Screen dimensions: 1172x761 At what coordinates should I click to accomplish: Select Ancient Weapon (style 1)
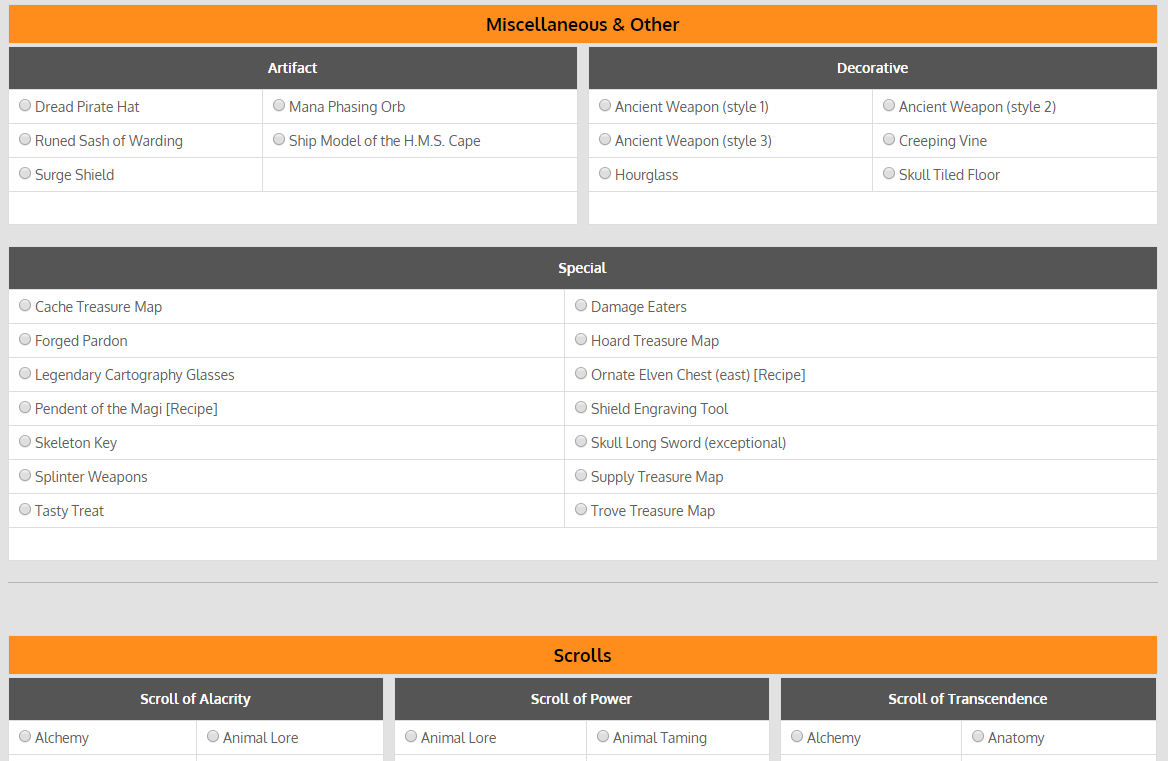(x=605, y=105)
